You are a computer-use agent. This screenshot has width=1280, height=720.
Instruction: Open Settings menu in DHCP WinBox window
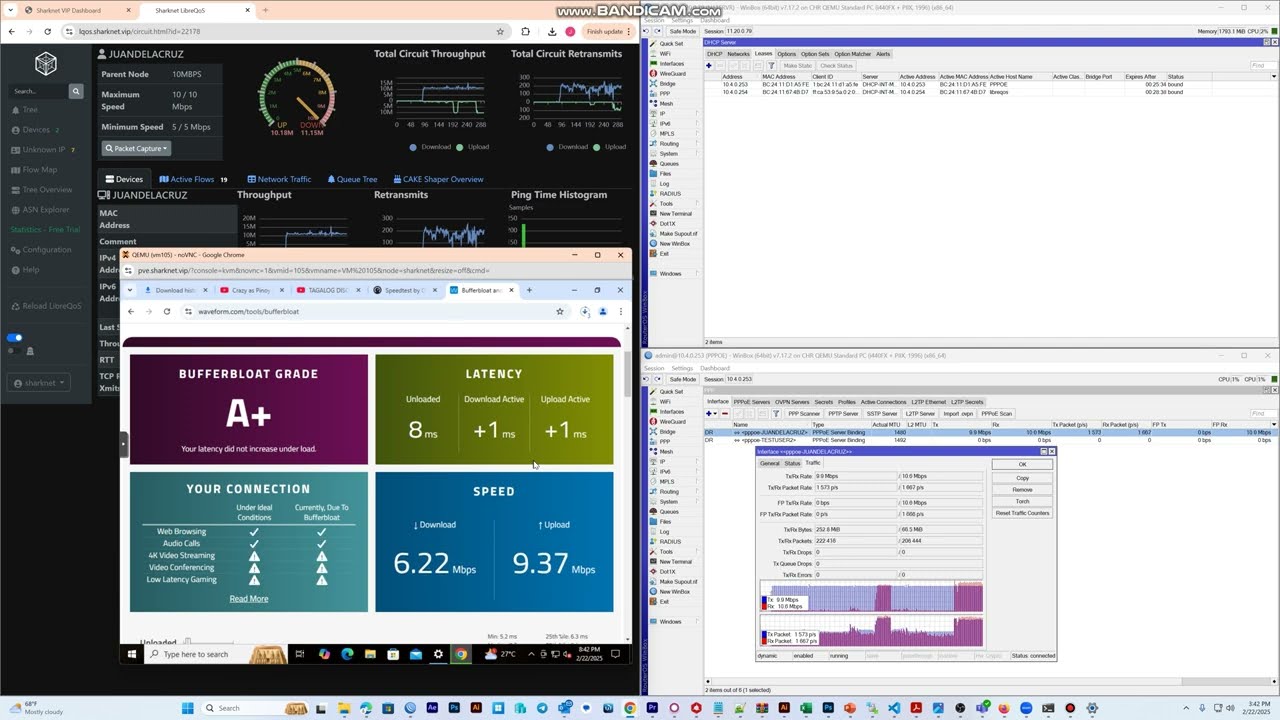coord(682,20)
